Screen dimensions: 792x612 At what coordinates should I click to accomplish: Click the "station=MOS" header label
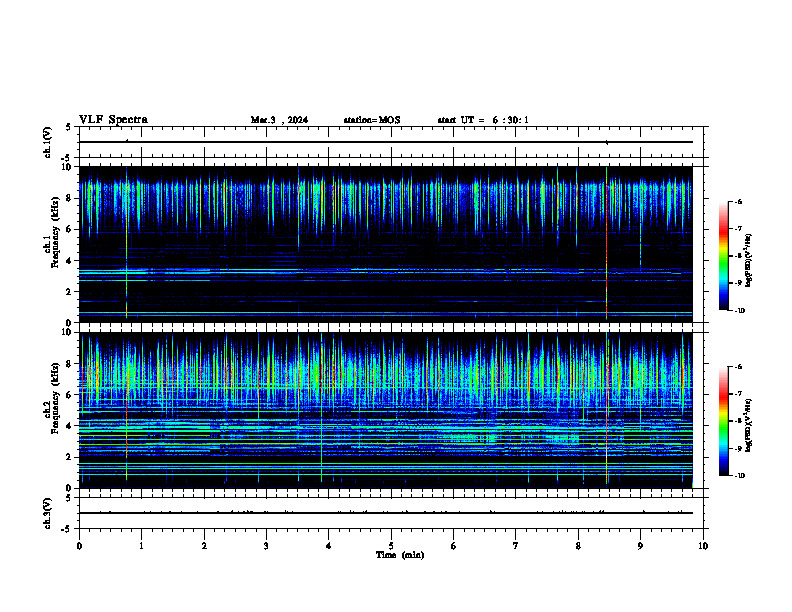(372, 120)
